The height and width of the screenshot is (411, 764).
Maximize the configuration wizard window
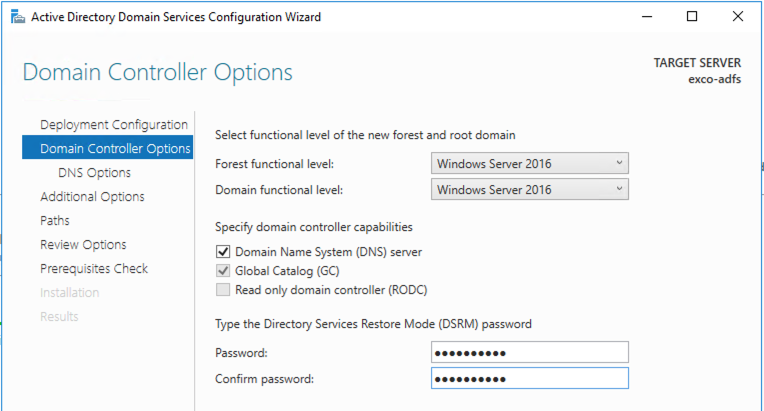point(692,17)
